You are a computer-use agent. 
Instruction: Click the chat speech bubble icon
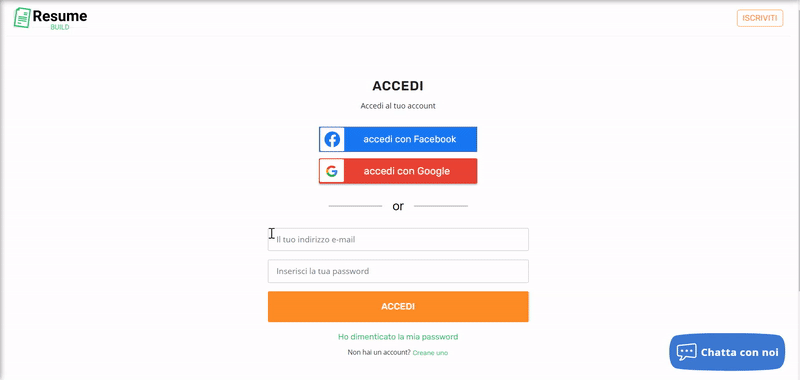coord(686,352)
